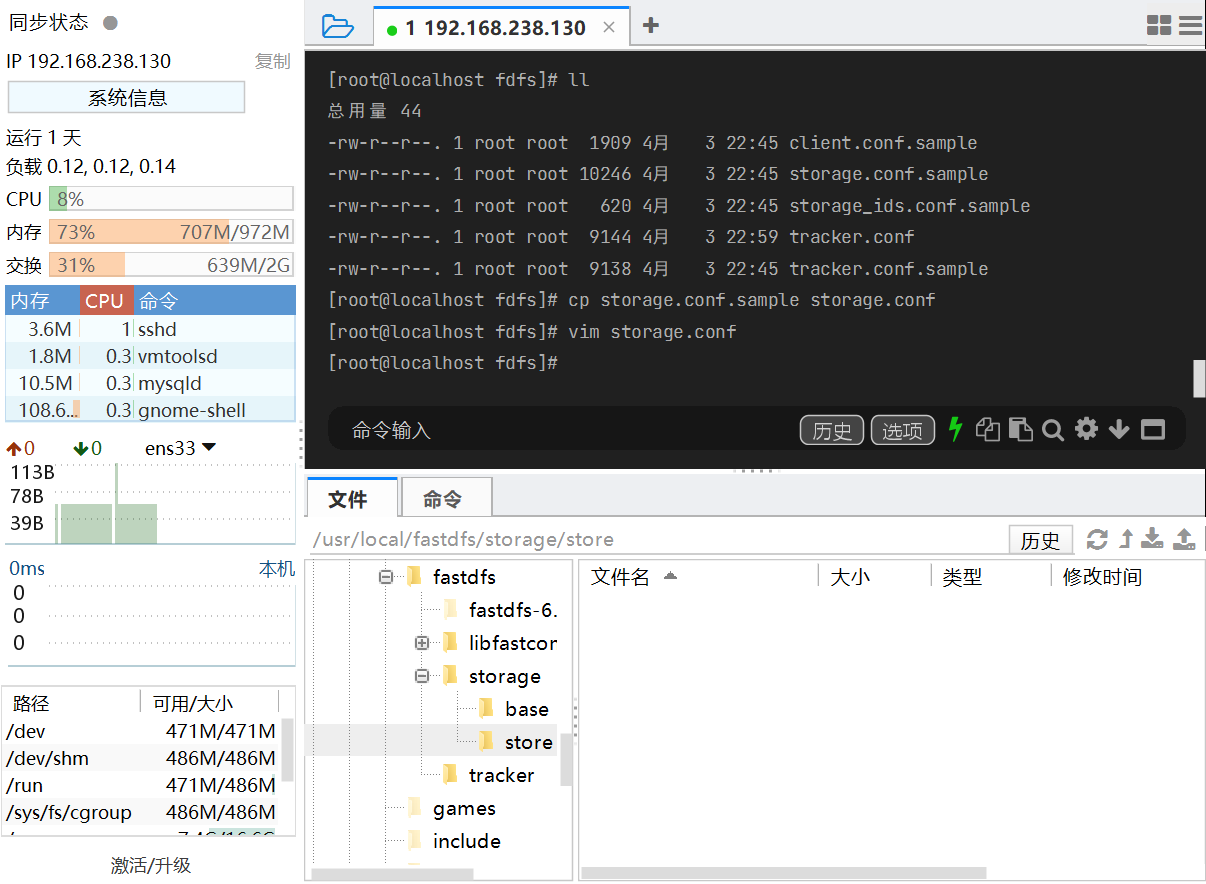Refresh the file list
The height and width of the screenshot is (884, 1206).
pyautogui.click(x=1097, y=540)
